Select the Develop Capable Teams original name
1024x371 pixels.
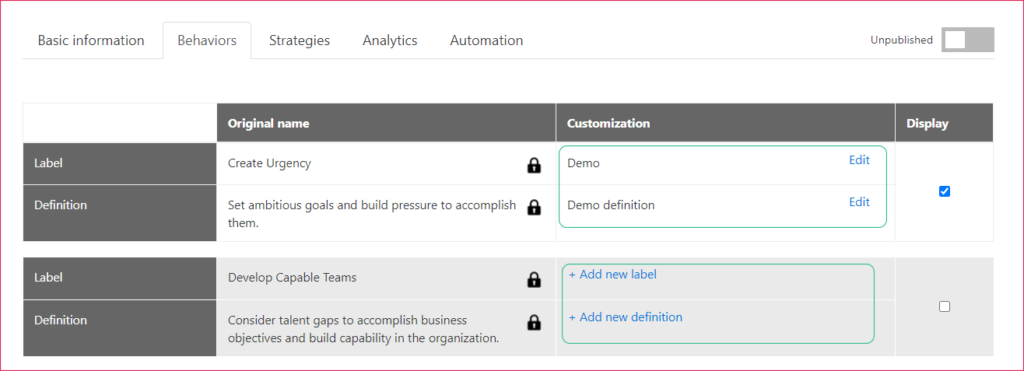[x=292, y=277]
